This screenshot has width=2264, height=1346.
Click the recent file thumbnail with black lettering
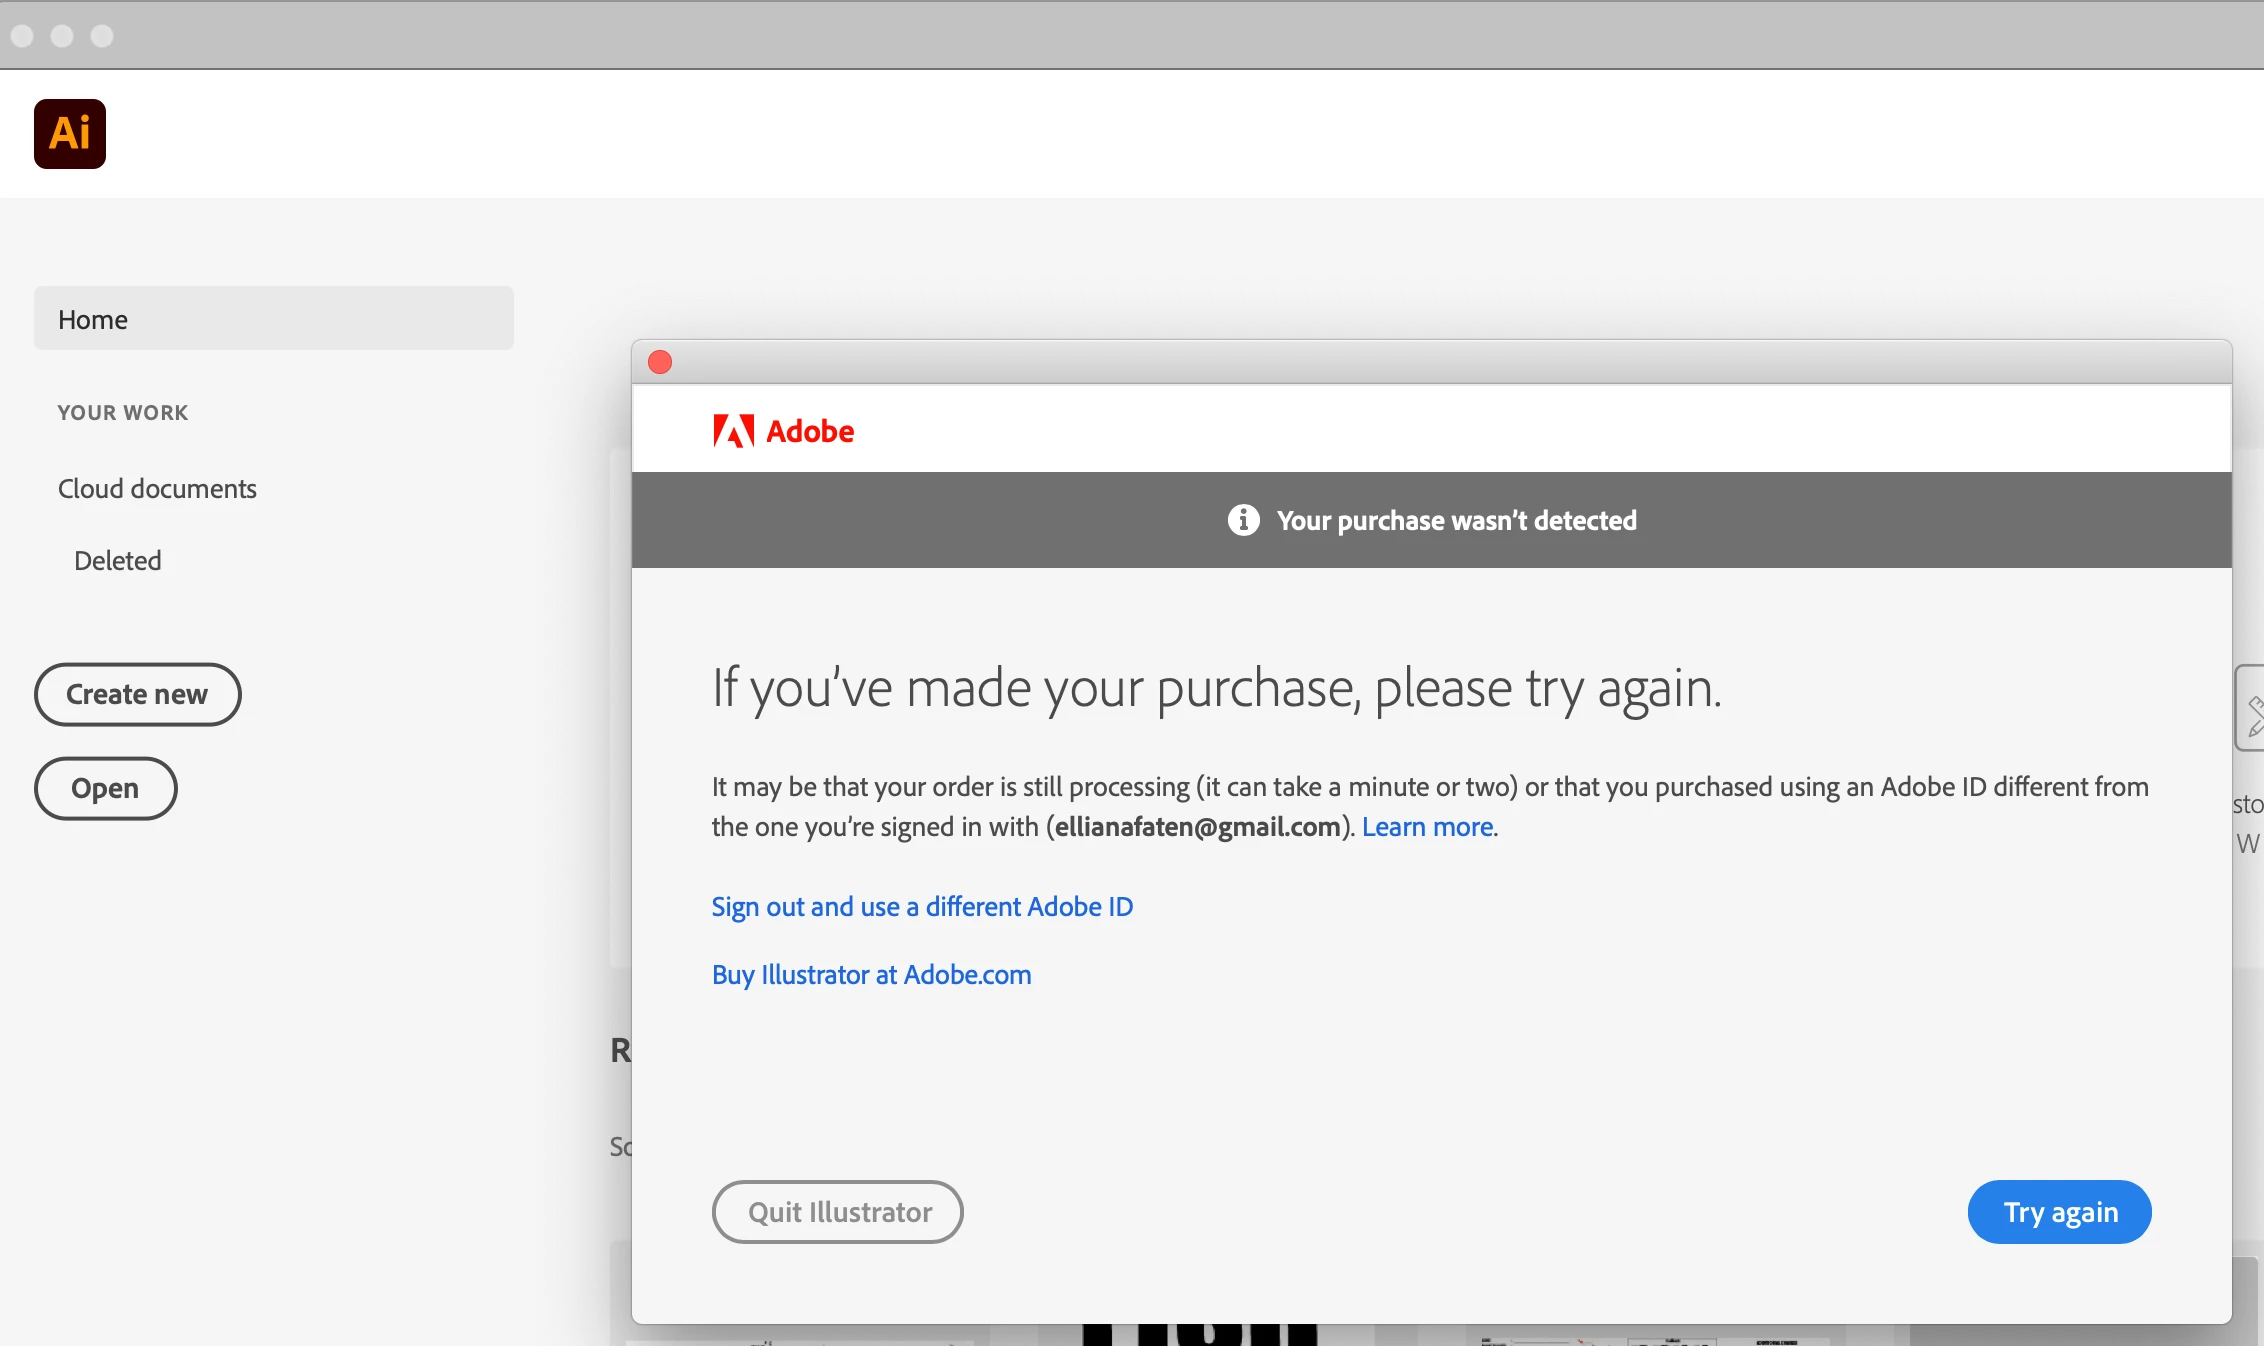pos(1200,1334)
